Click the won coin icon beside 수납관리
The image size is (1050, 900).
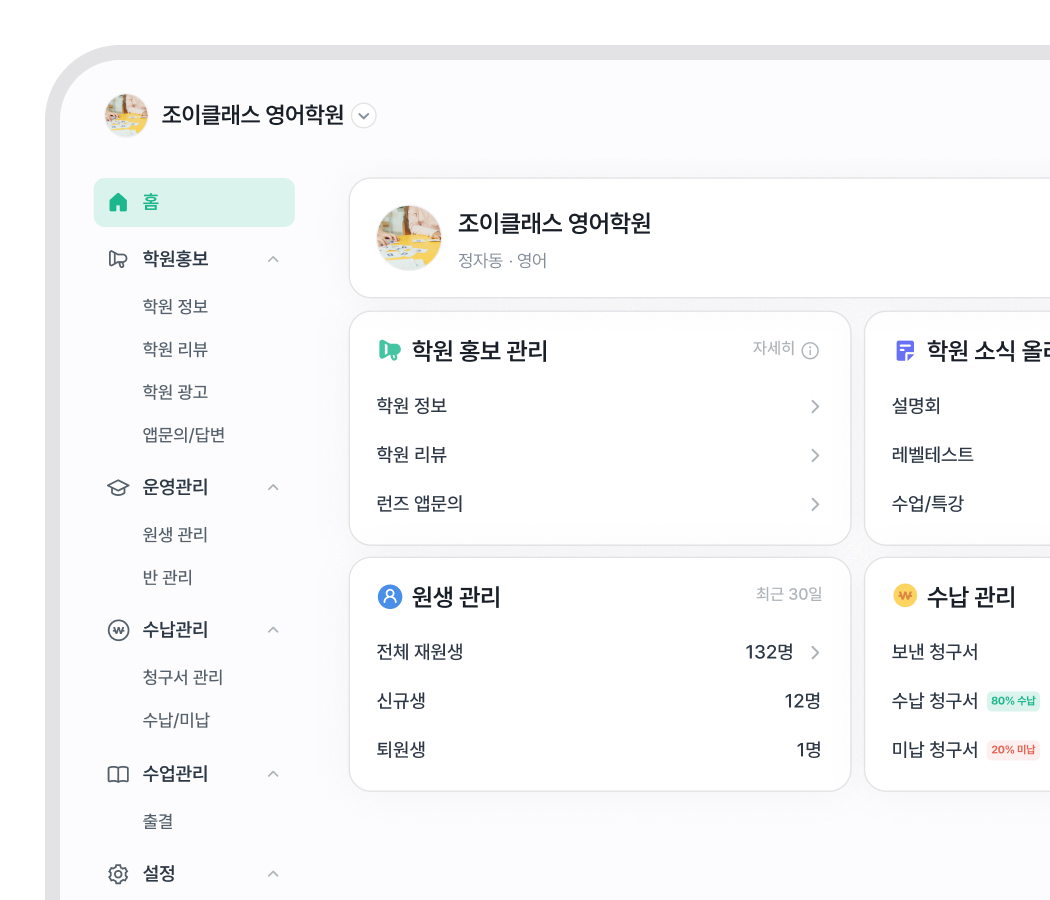coord(118,630)
